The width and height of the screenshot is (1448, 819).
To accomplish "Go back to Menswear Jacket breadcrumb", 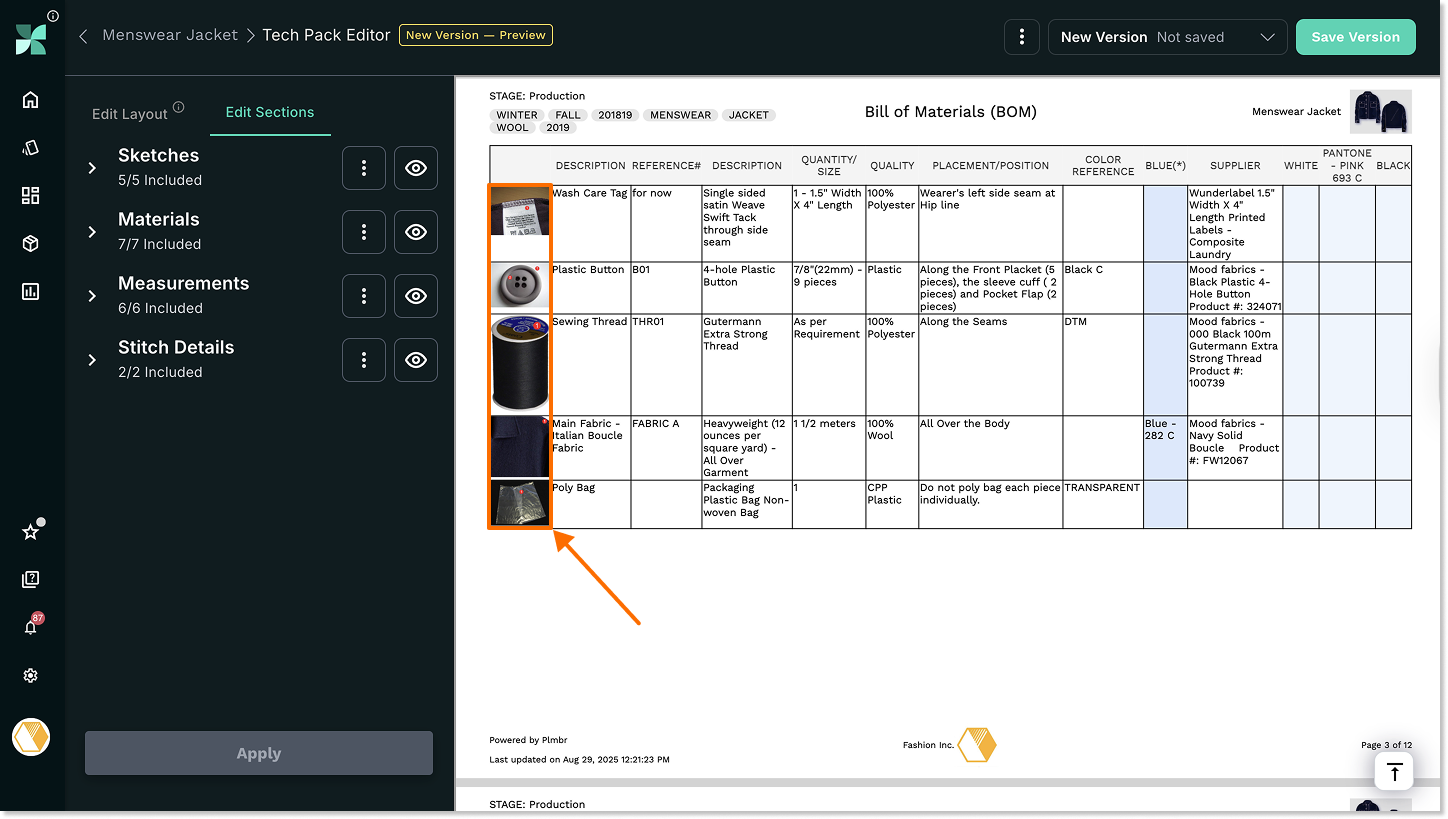I will click(170, 35).
